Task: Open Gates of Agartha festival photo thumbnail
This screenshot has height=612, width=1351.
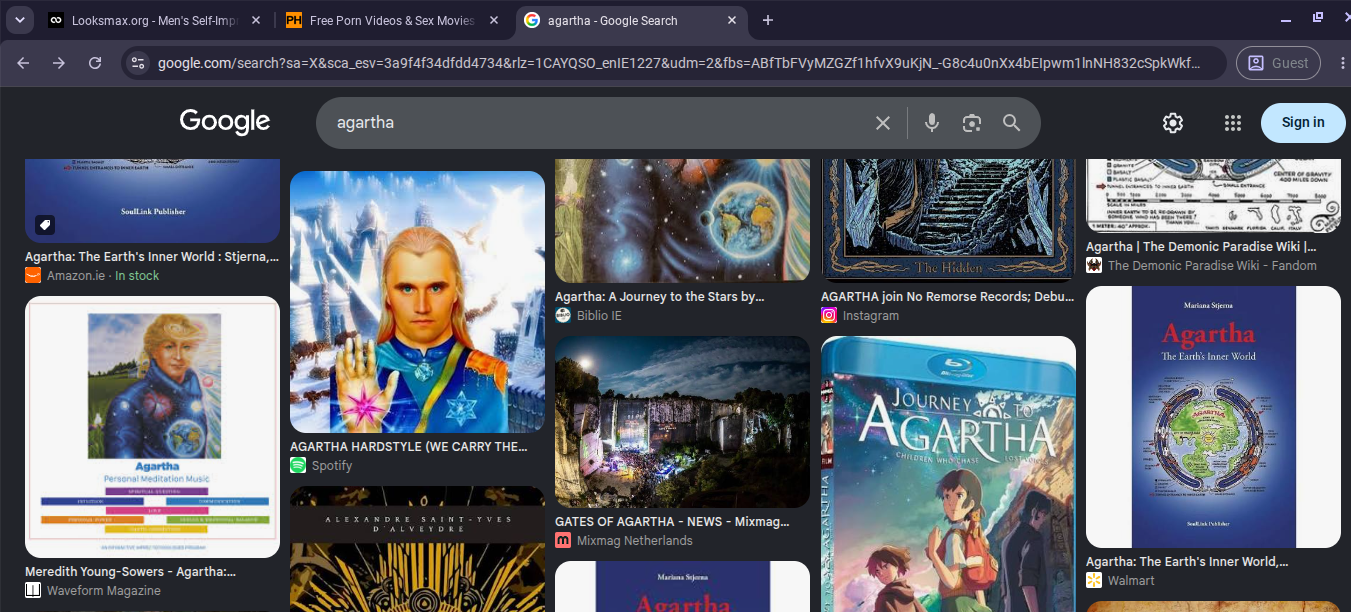Action: (x=682, y=422)
